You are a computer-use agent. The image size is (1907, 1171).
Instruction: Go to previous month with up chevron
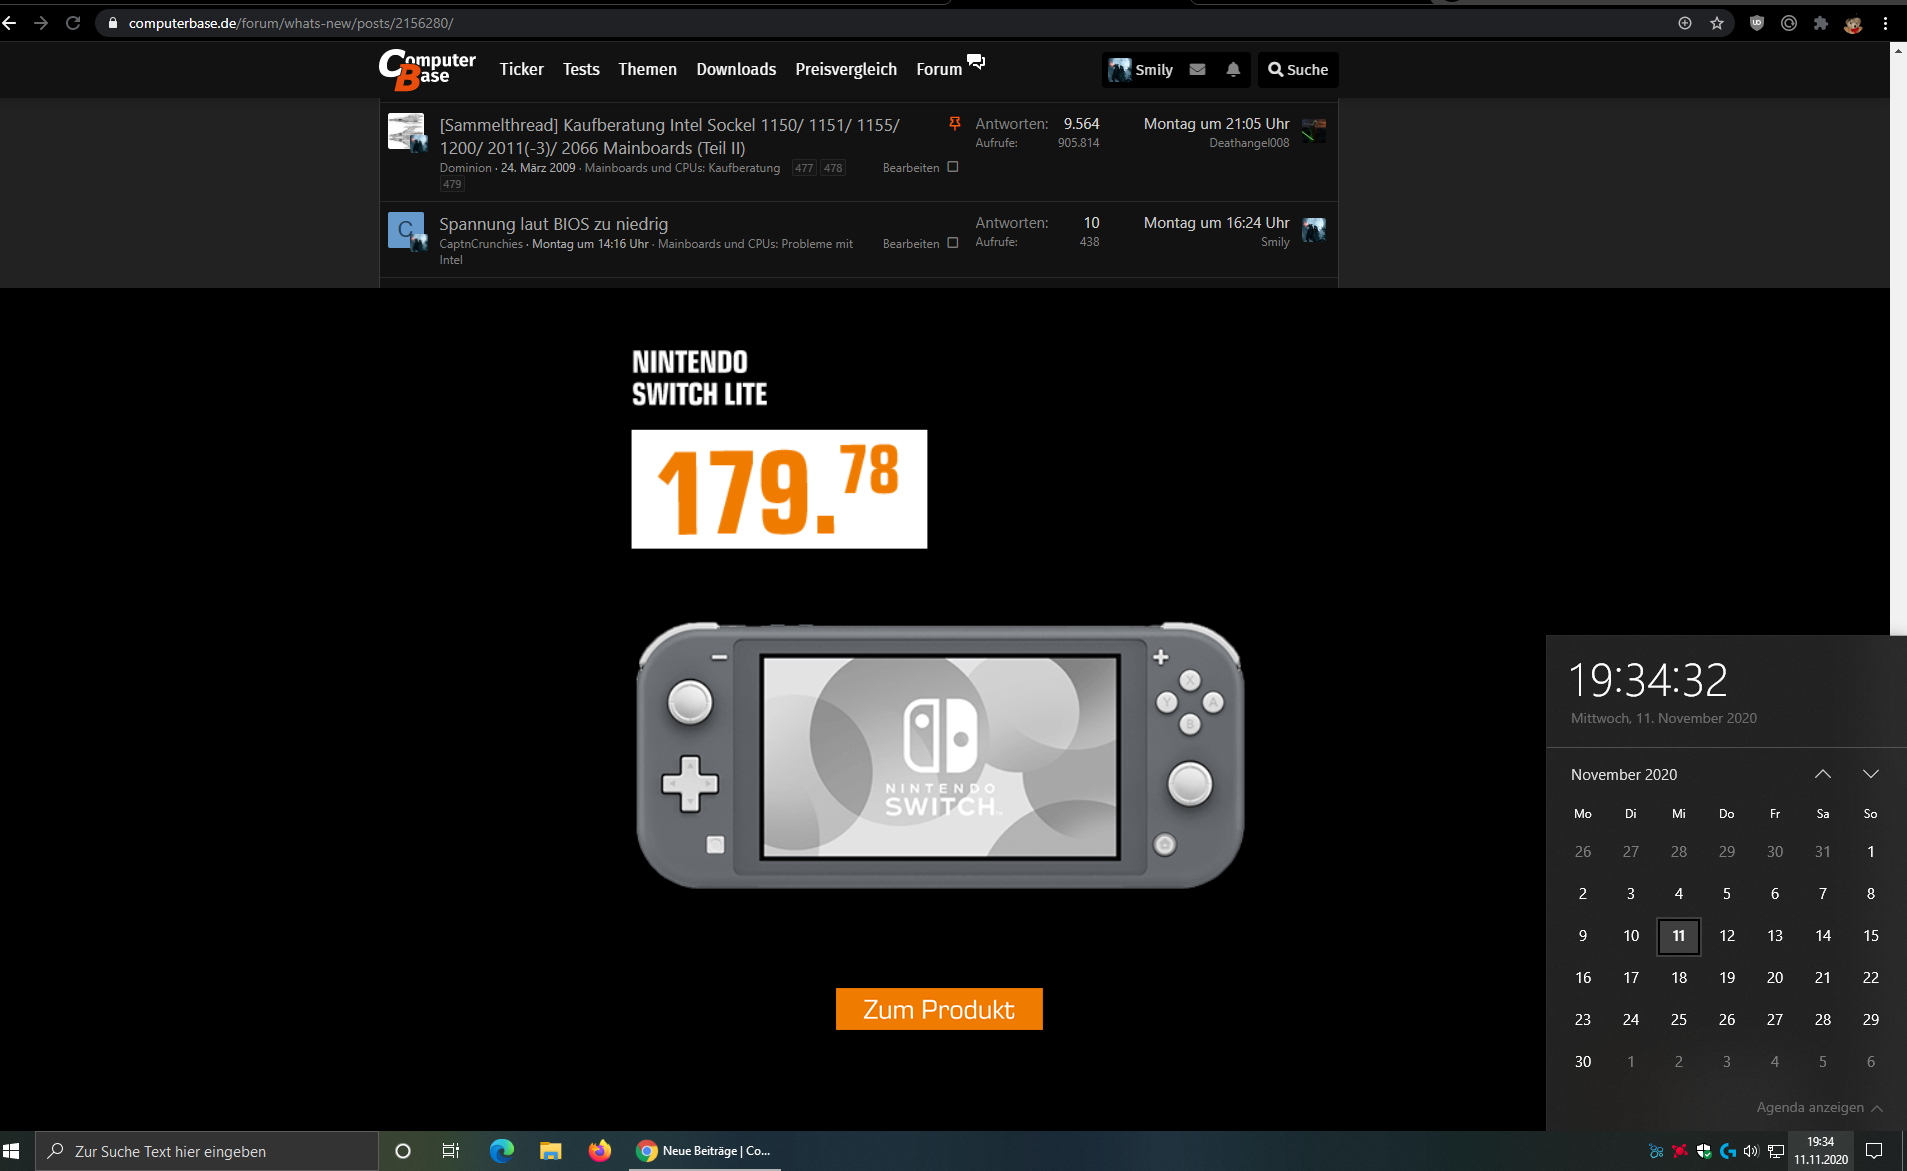tap(1823, 774)
